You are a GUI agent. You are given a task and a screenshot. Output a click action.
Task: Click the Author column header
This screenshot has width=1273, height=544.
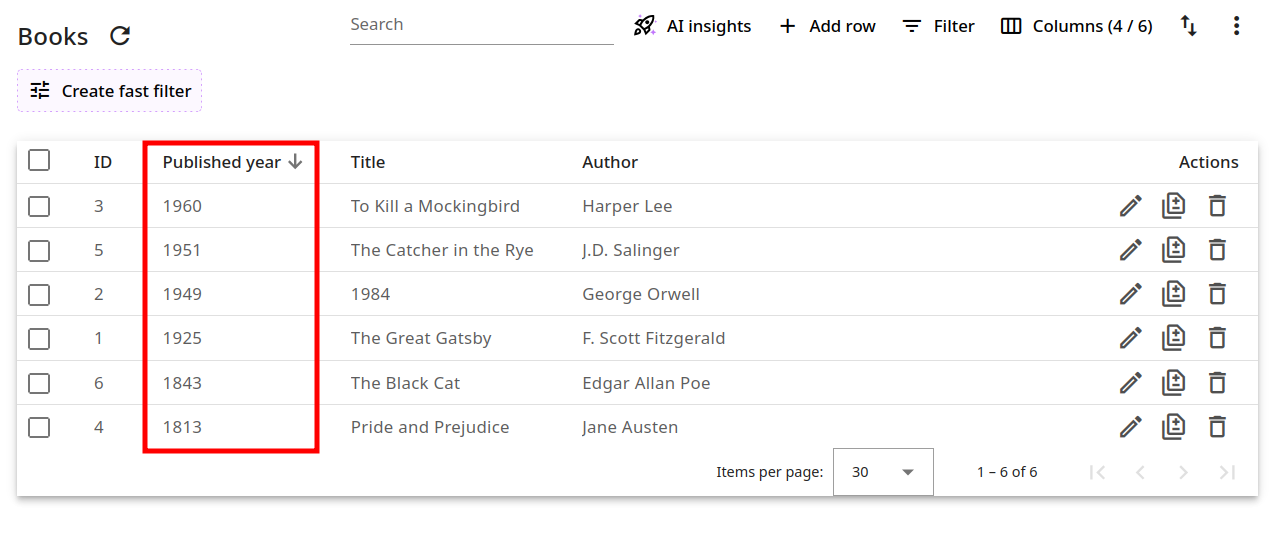tap(610, 162)
